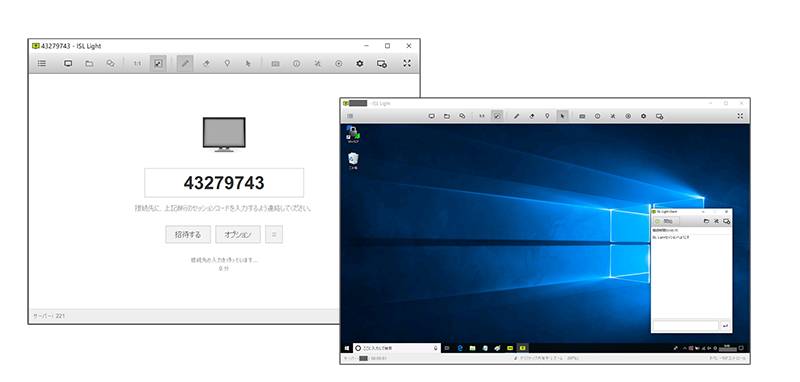The image size is (800, 382).
Task: Select marker pin tool in waiting window
Action: pyautogui.click(x=227, y=64)
